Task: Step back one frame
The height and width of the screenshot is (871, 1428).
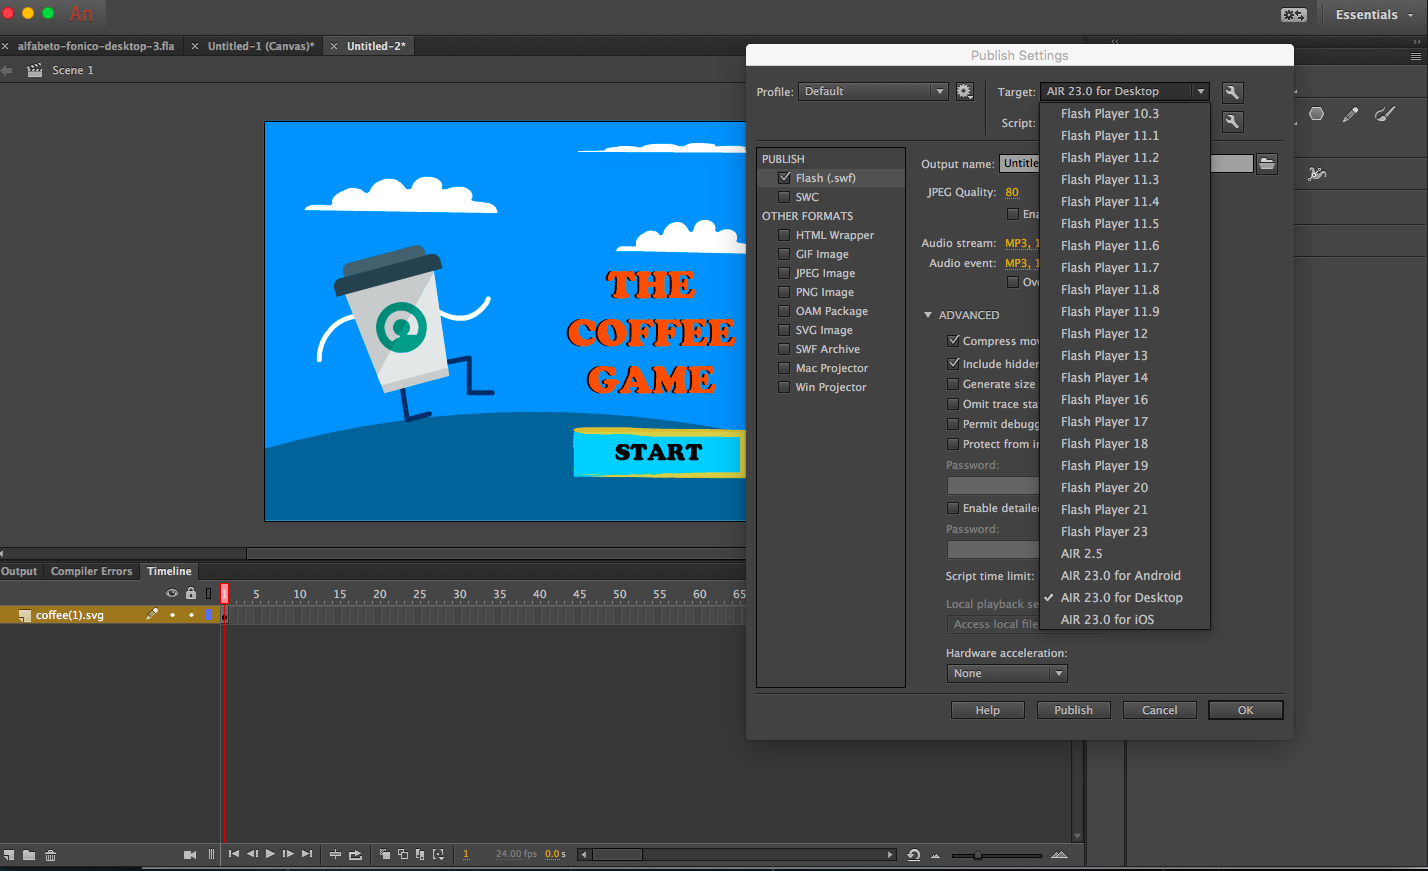Action: coord(252,854)
